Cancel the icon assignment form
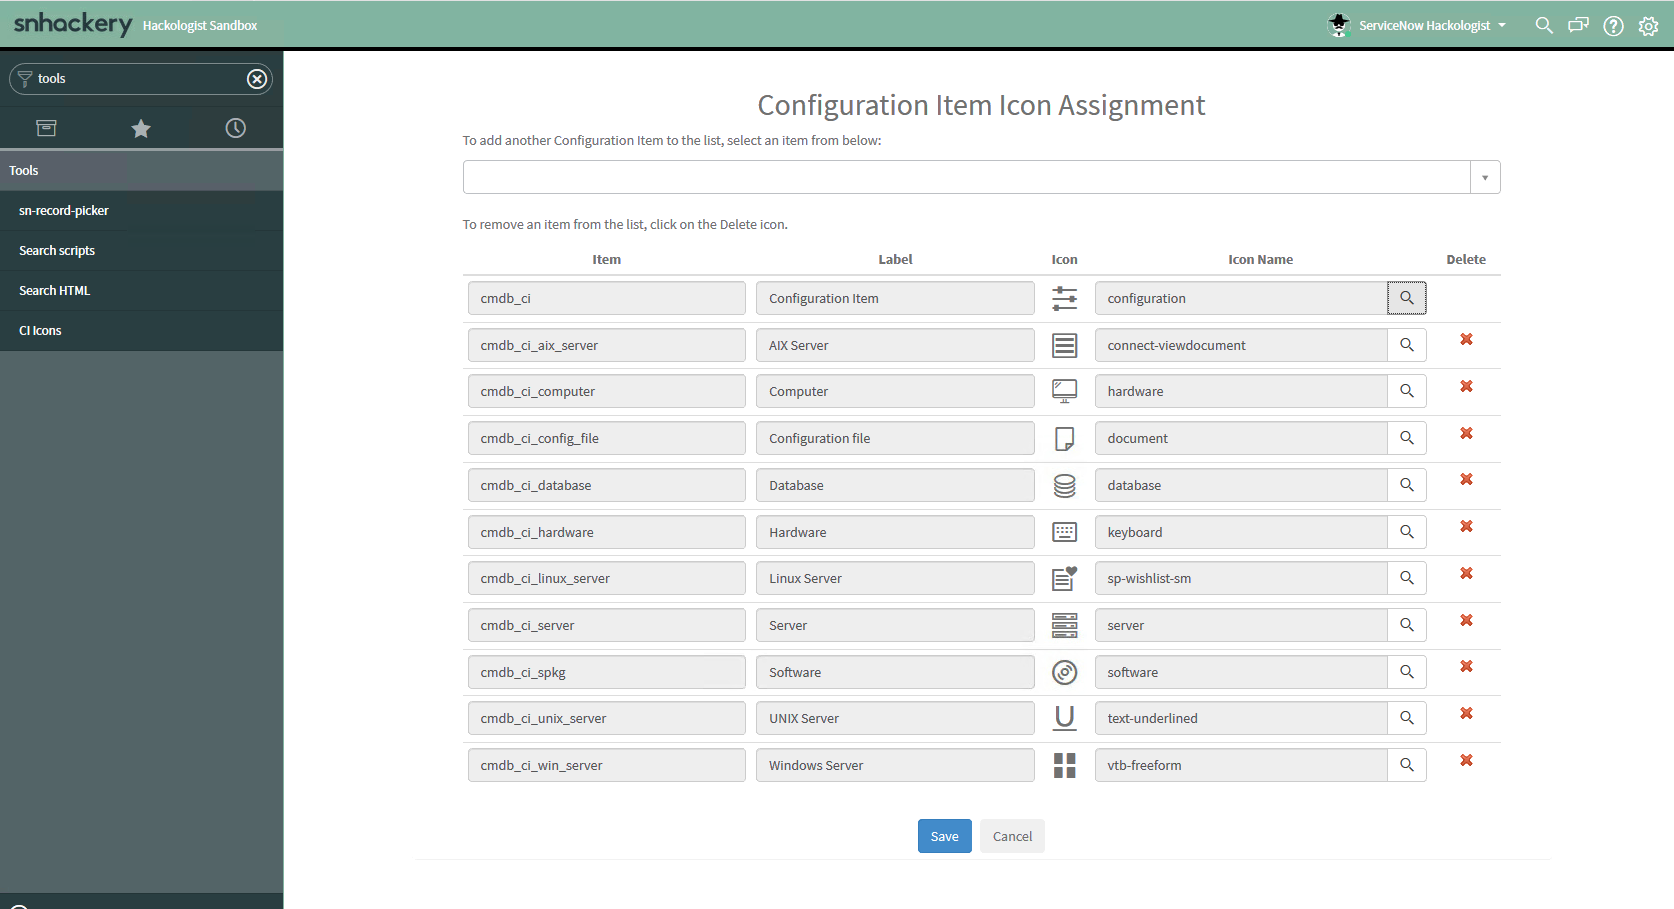Screen dimensions: 1674x909 pyautogui.click(x=1011, y=836)
